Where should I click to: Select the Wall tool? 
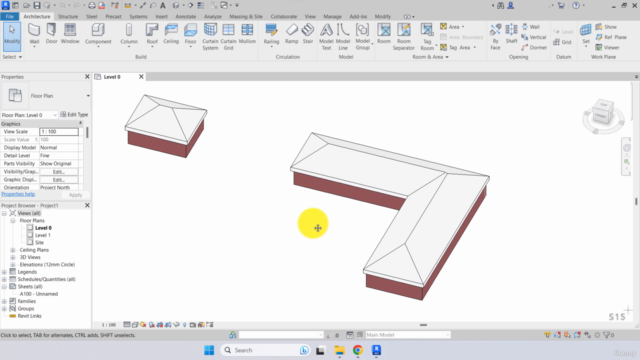[x=34, y=34]
